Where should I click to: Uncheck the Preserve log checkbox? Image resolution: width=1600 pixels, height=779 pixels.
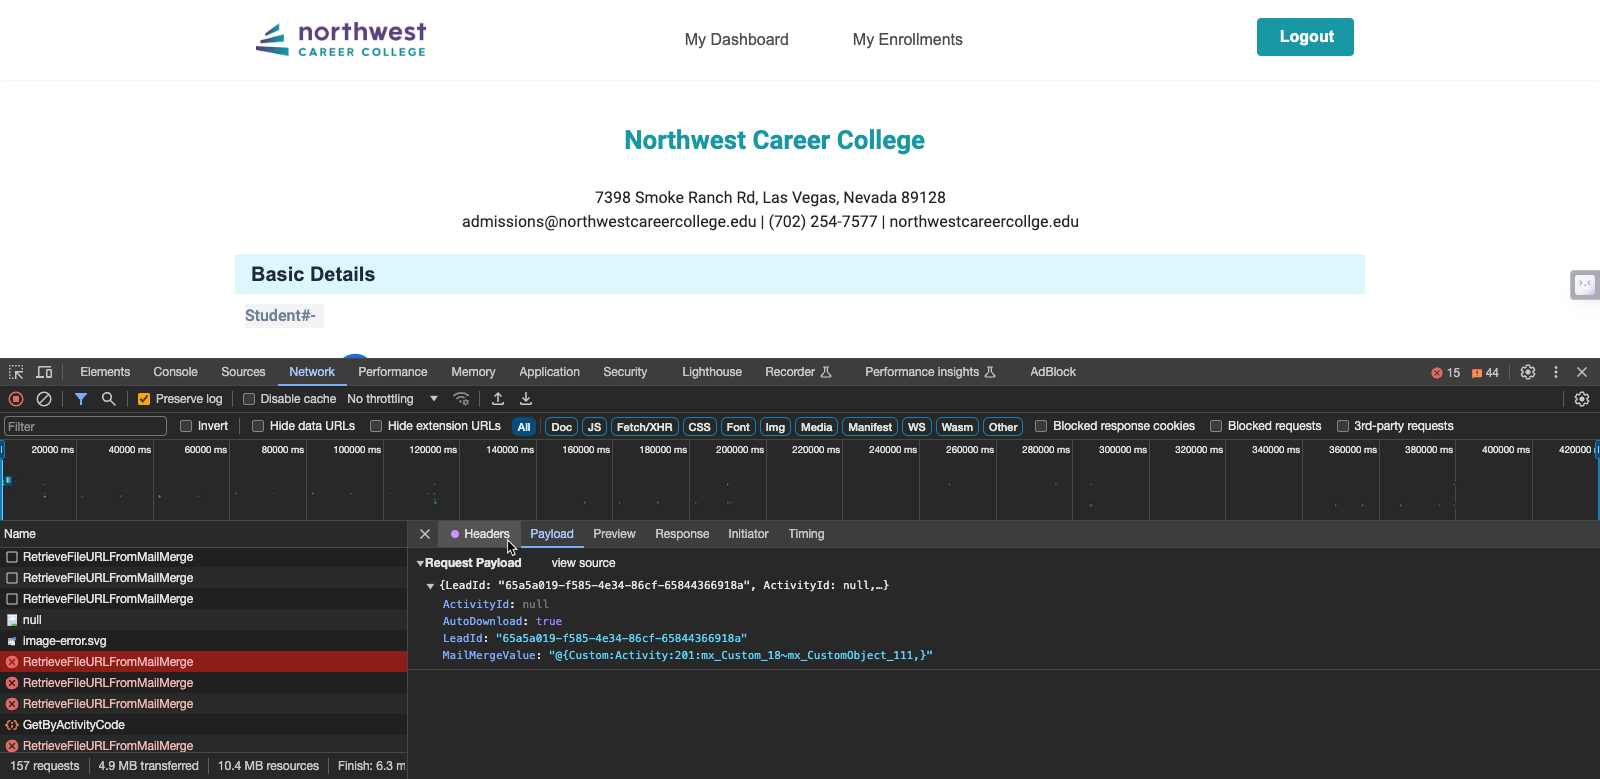(144, 399)
